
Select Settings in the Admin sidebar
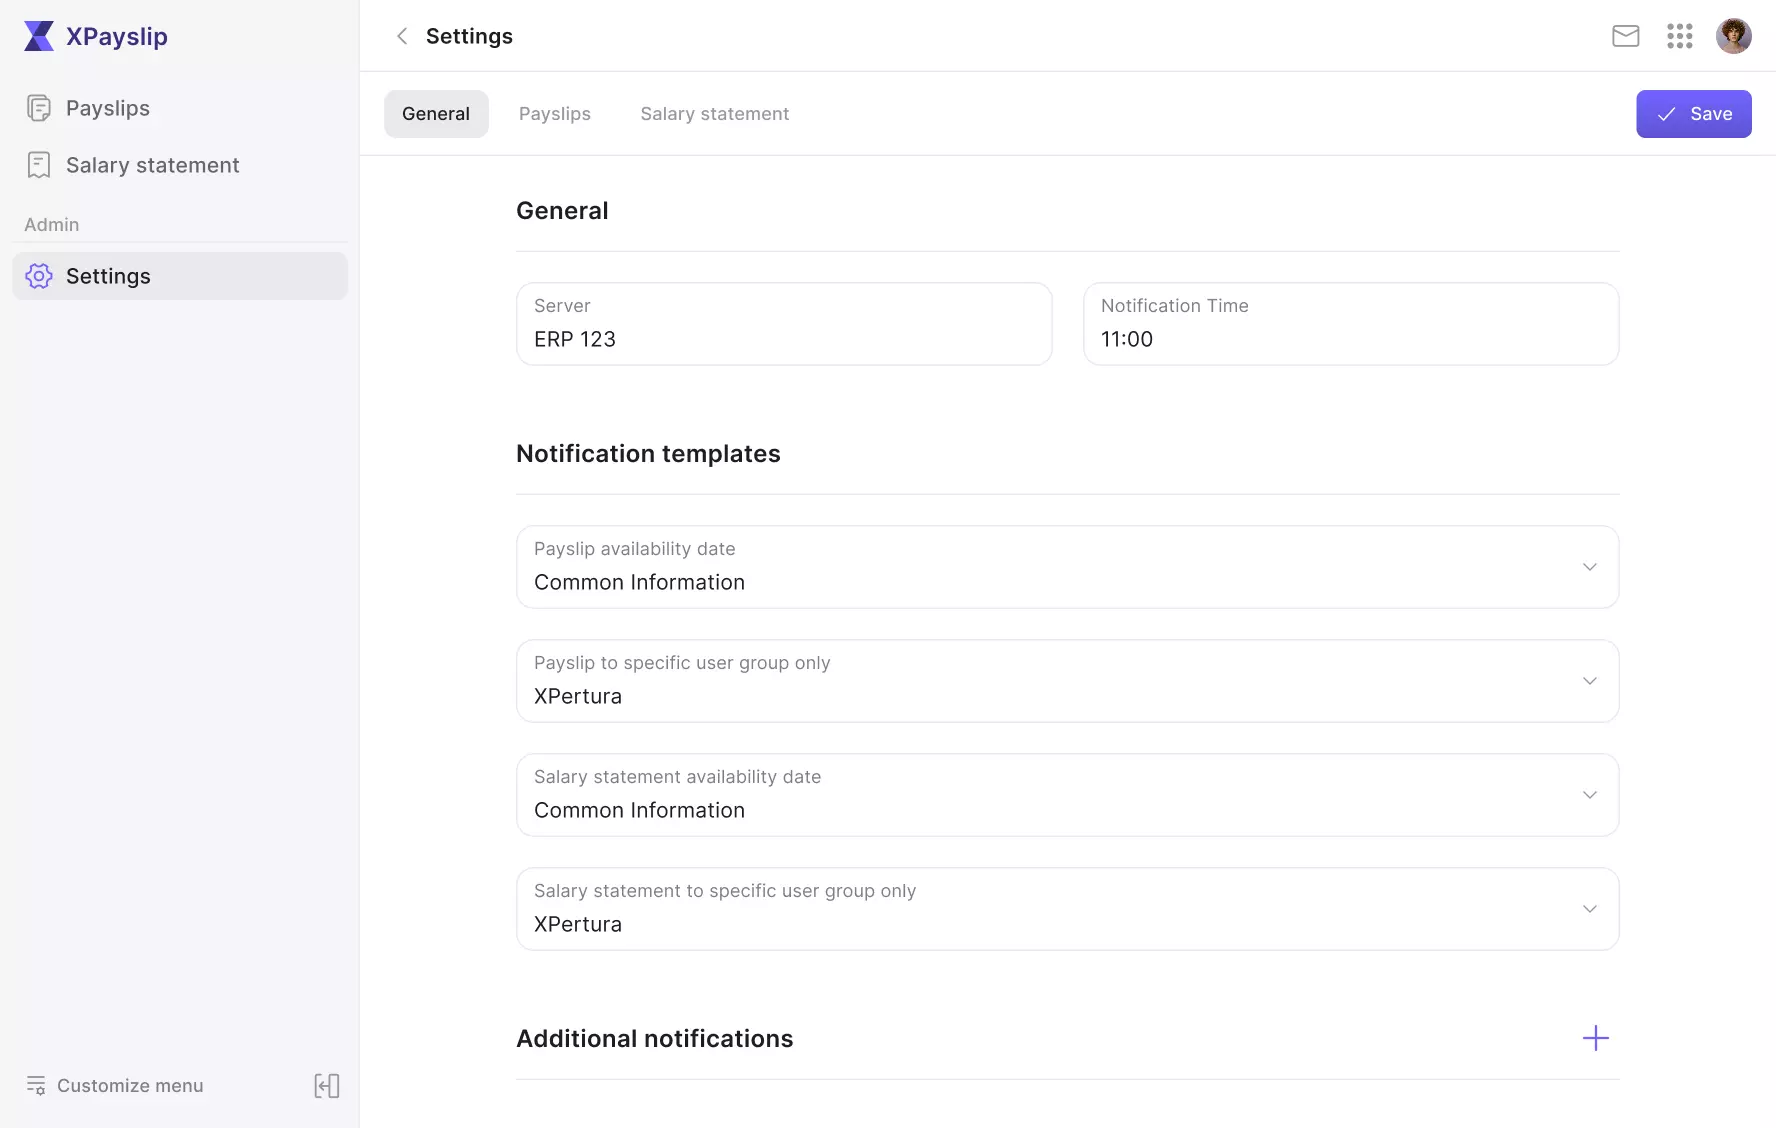(180, 276)
